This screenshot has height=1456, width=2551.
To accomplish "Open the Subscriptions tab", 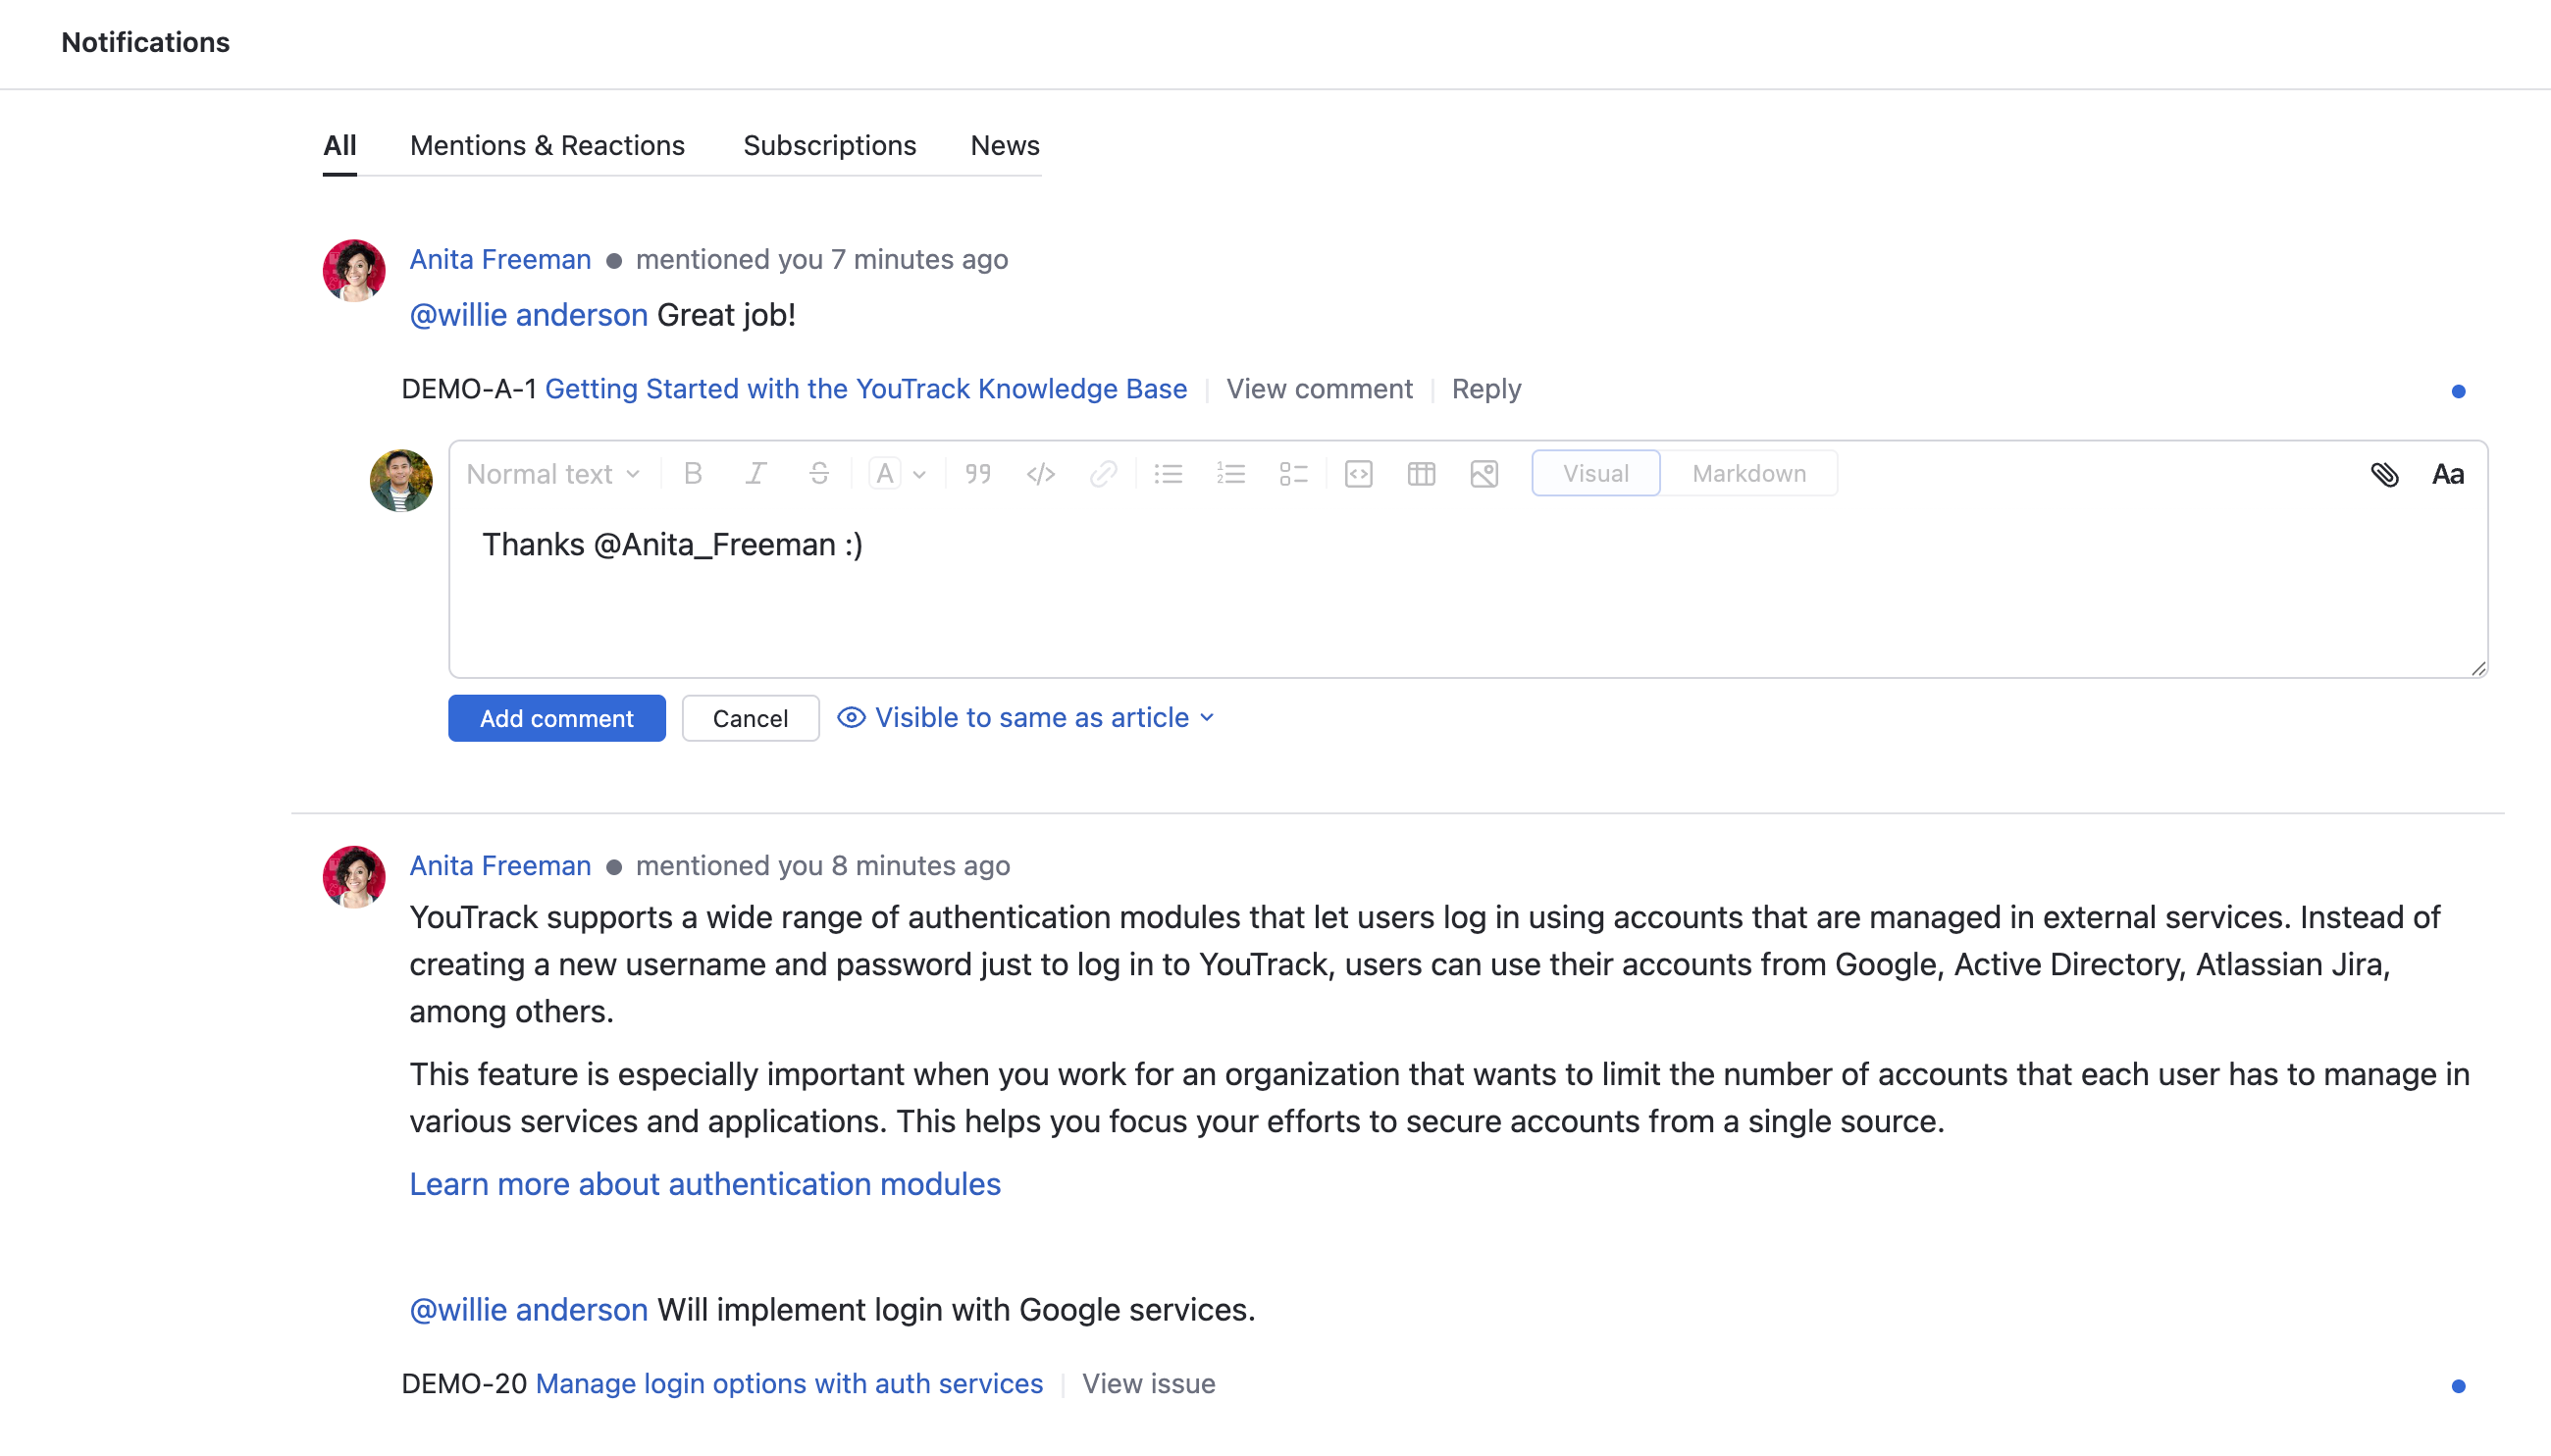I will pyautogui.click(x=829, y=146).
